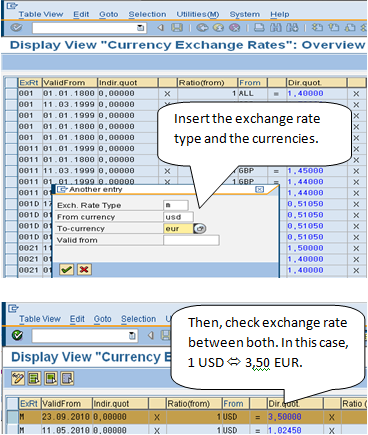Click the 23.09.2010 valid-from cell
The width and height of the screenshot is (368, 435).
66,417
